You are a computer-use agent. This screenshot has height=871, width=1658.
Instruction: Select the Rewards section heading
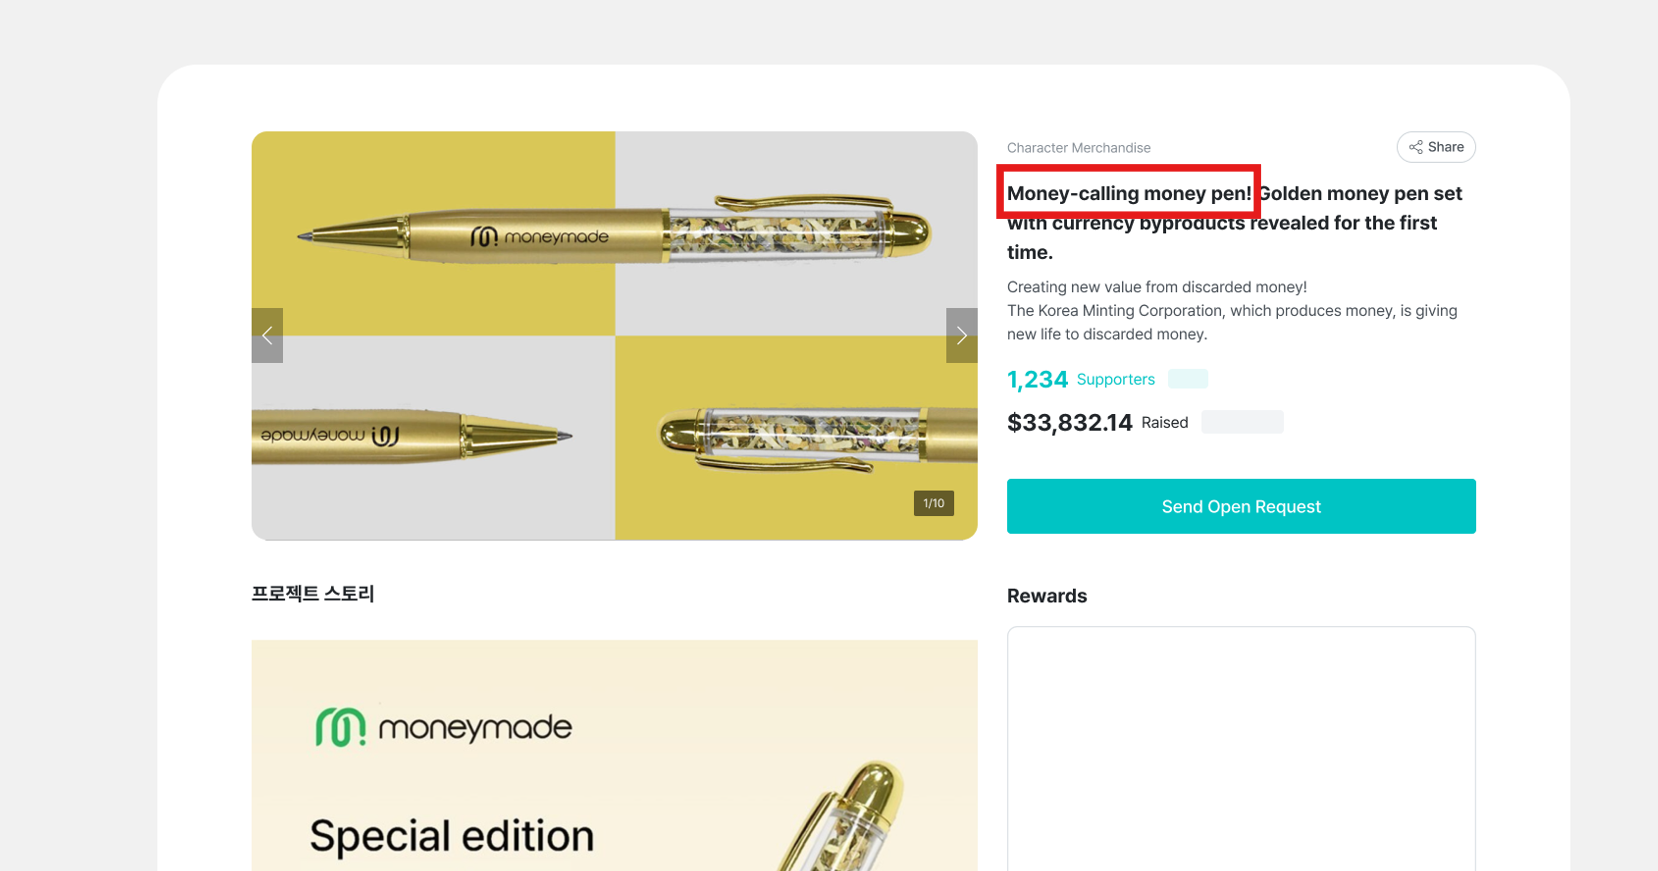pyautogui.click(x=1046, y=596)
